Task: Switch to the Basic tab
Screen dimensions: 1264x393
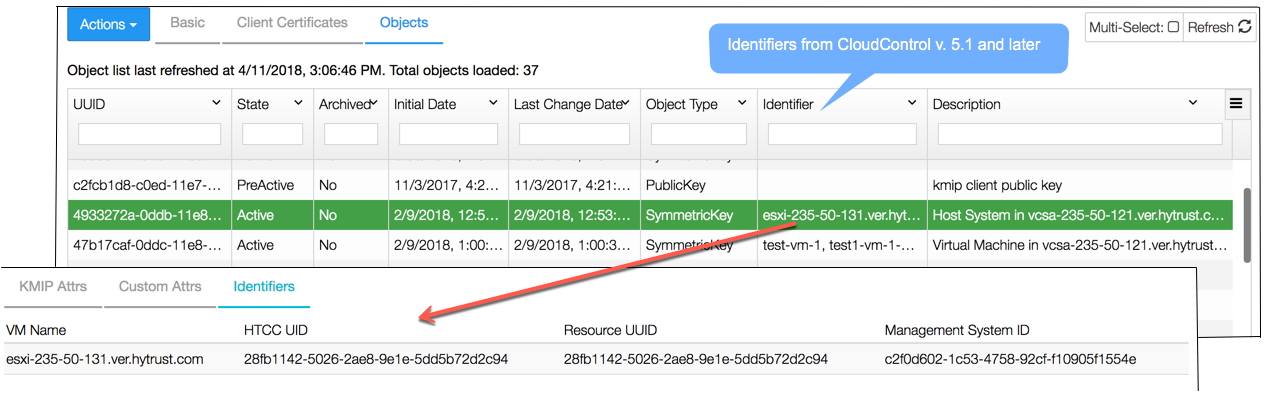Action: click(187, 22)
